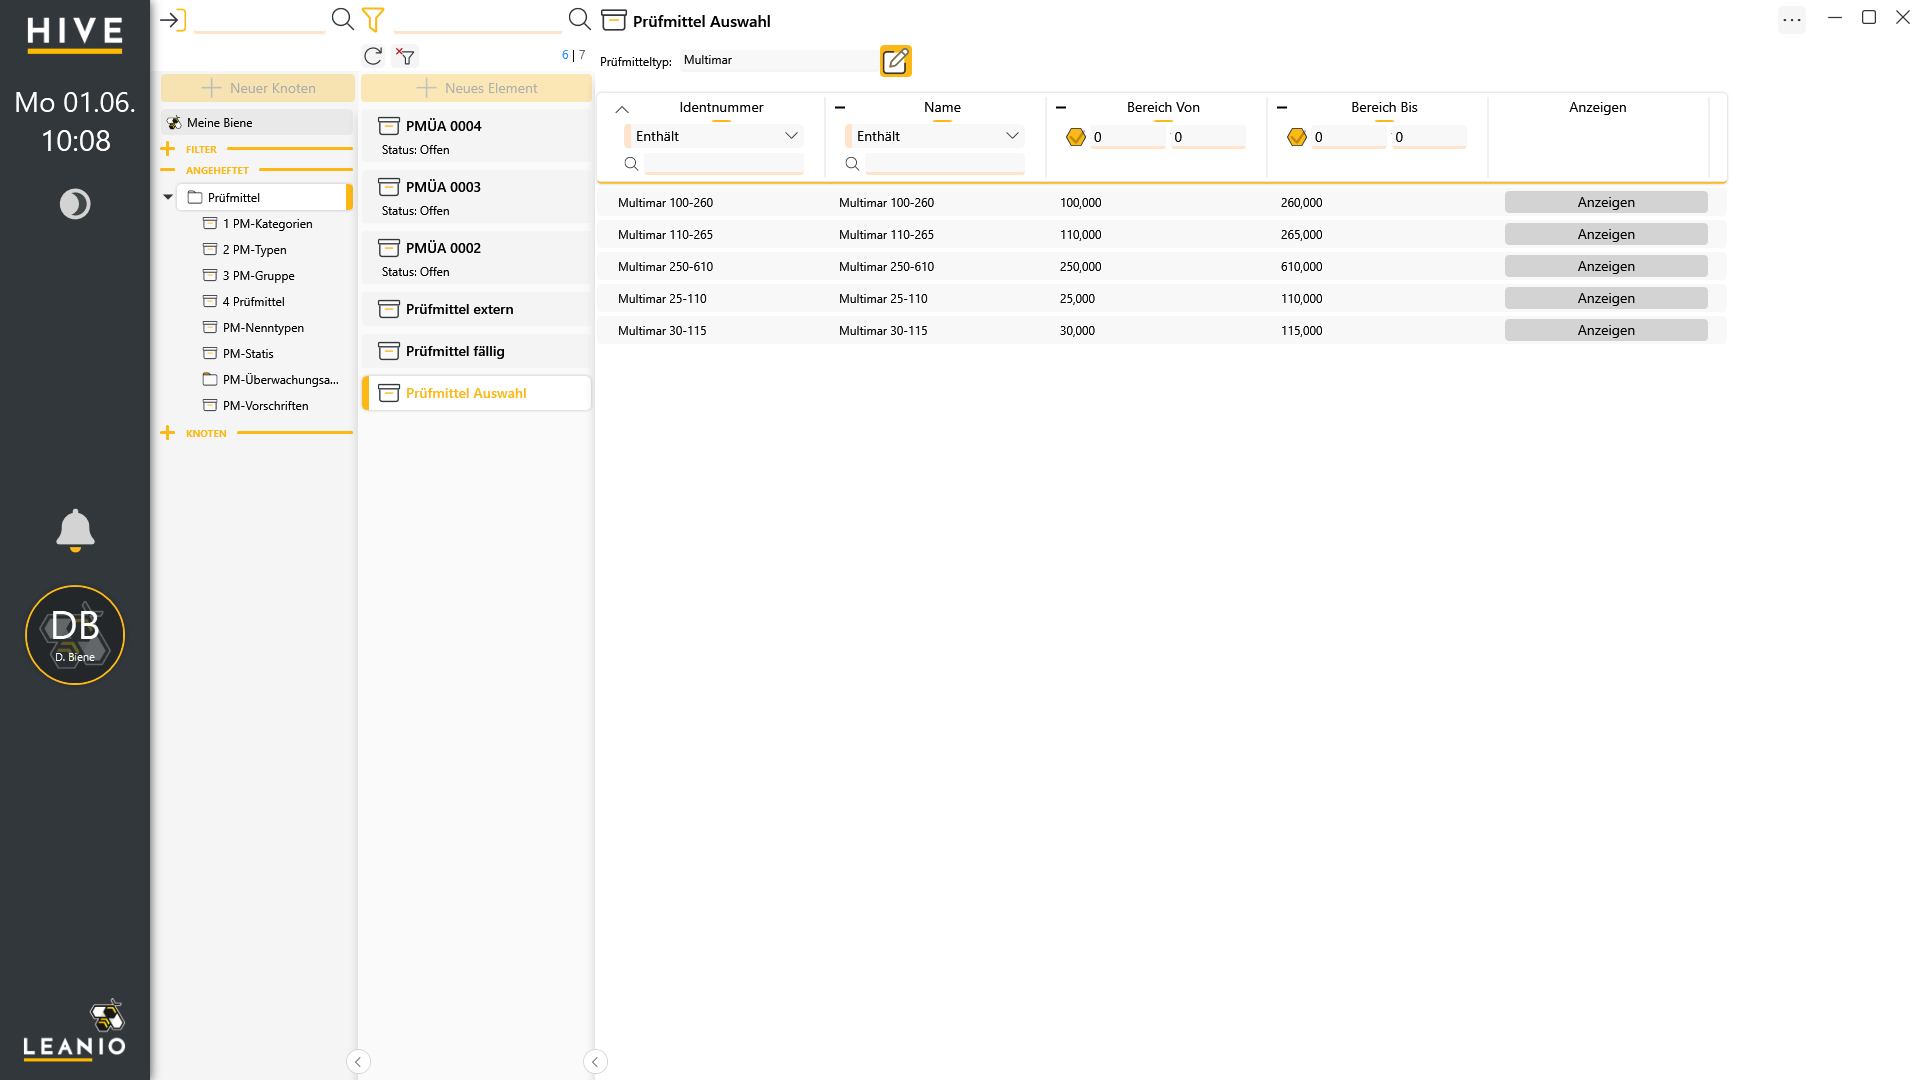1920x1080 pixels.
Task: Select PM-Vorschriften tree item
Action: 265,406
